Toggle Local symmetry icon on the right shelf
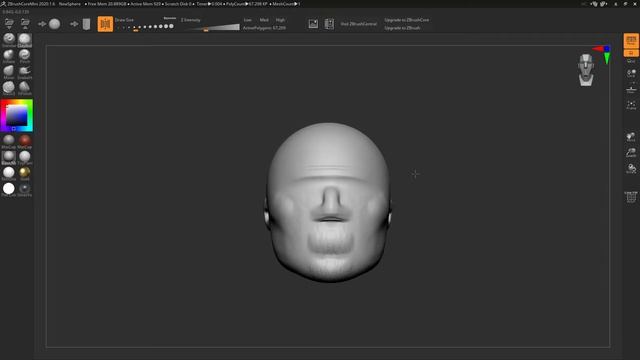The width and height of the screenshot is (640, 360). [631, 73]
